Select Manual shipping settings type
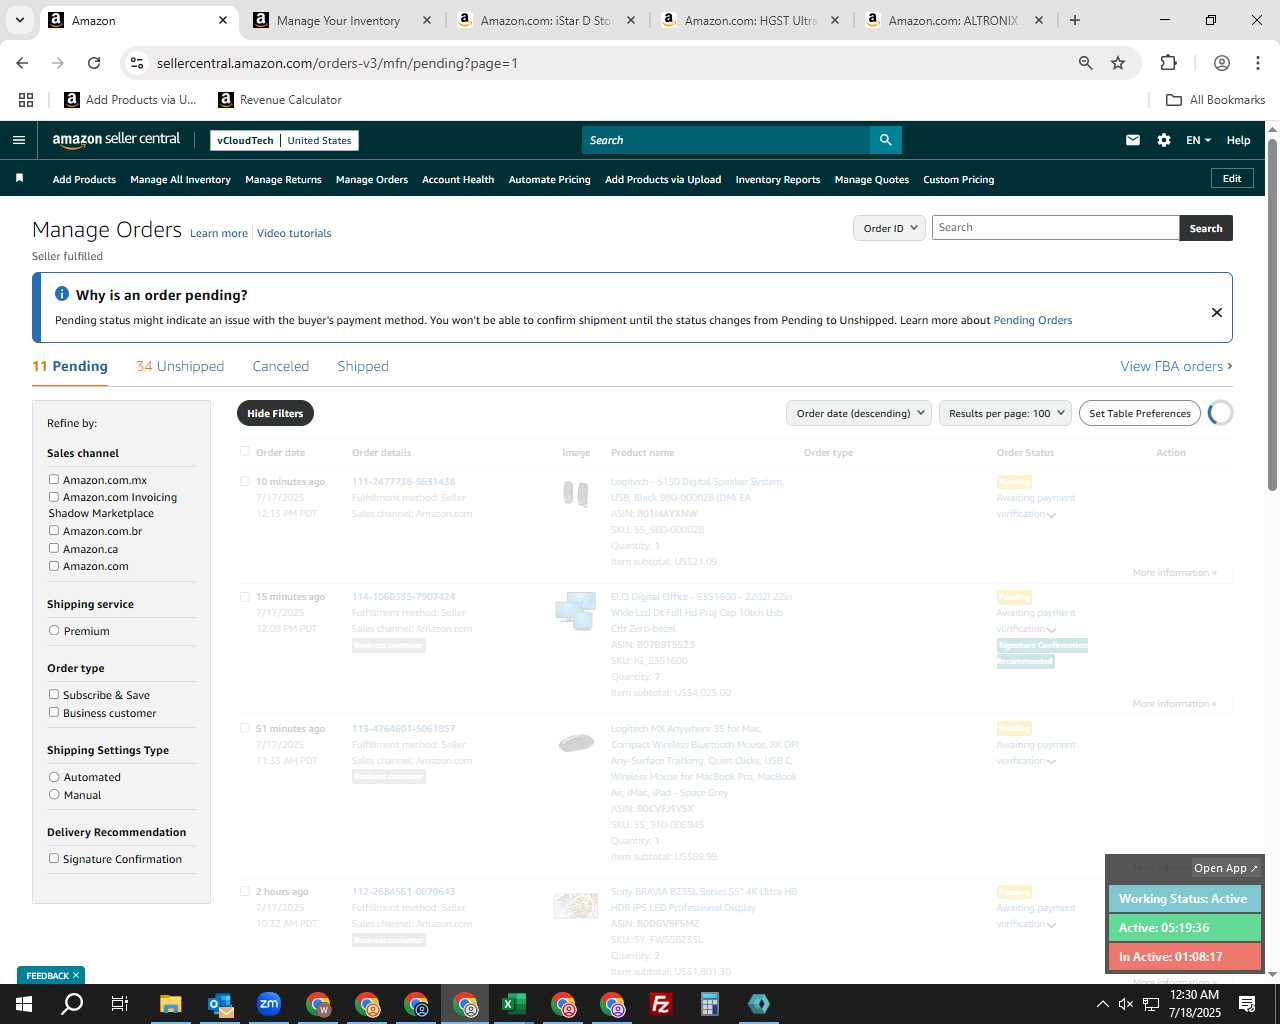 pos(54,794)
